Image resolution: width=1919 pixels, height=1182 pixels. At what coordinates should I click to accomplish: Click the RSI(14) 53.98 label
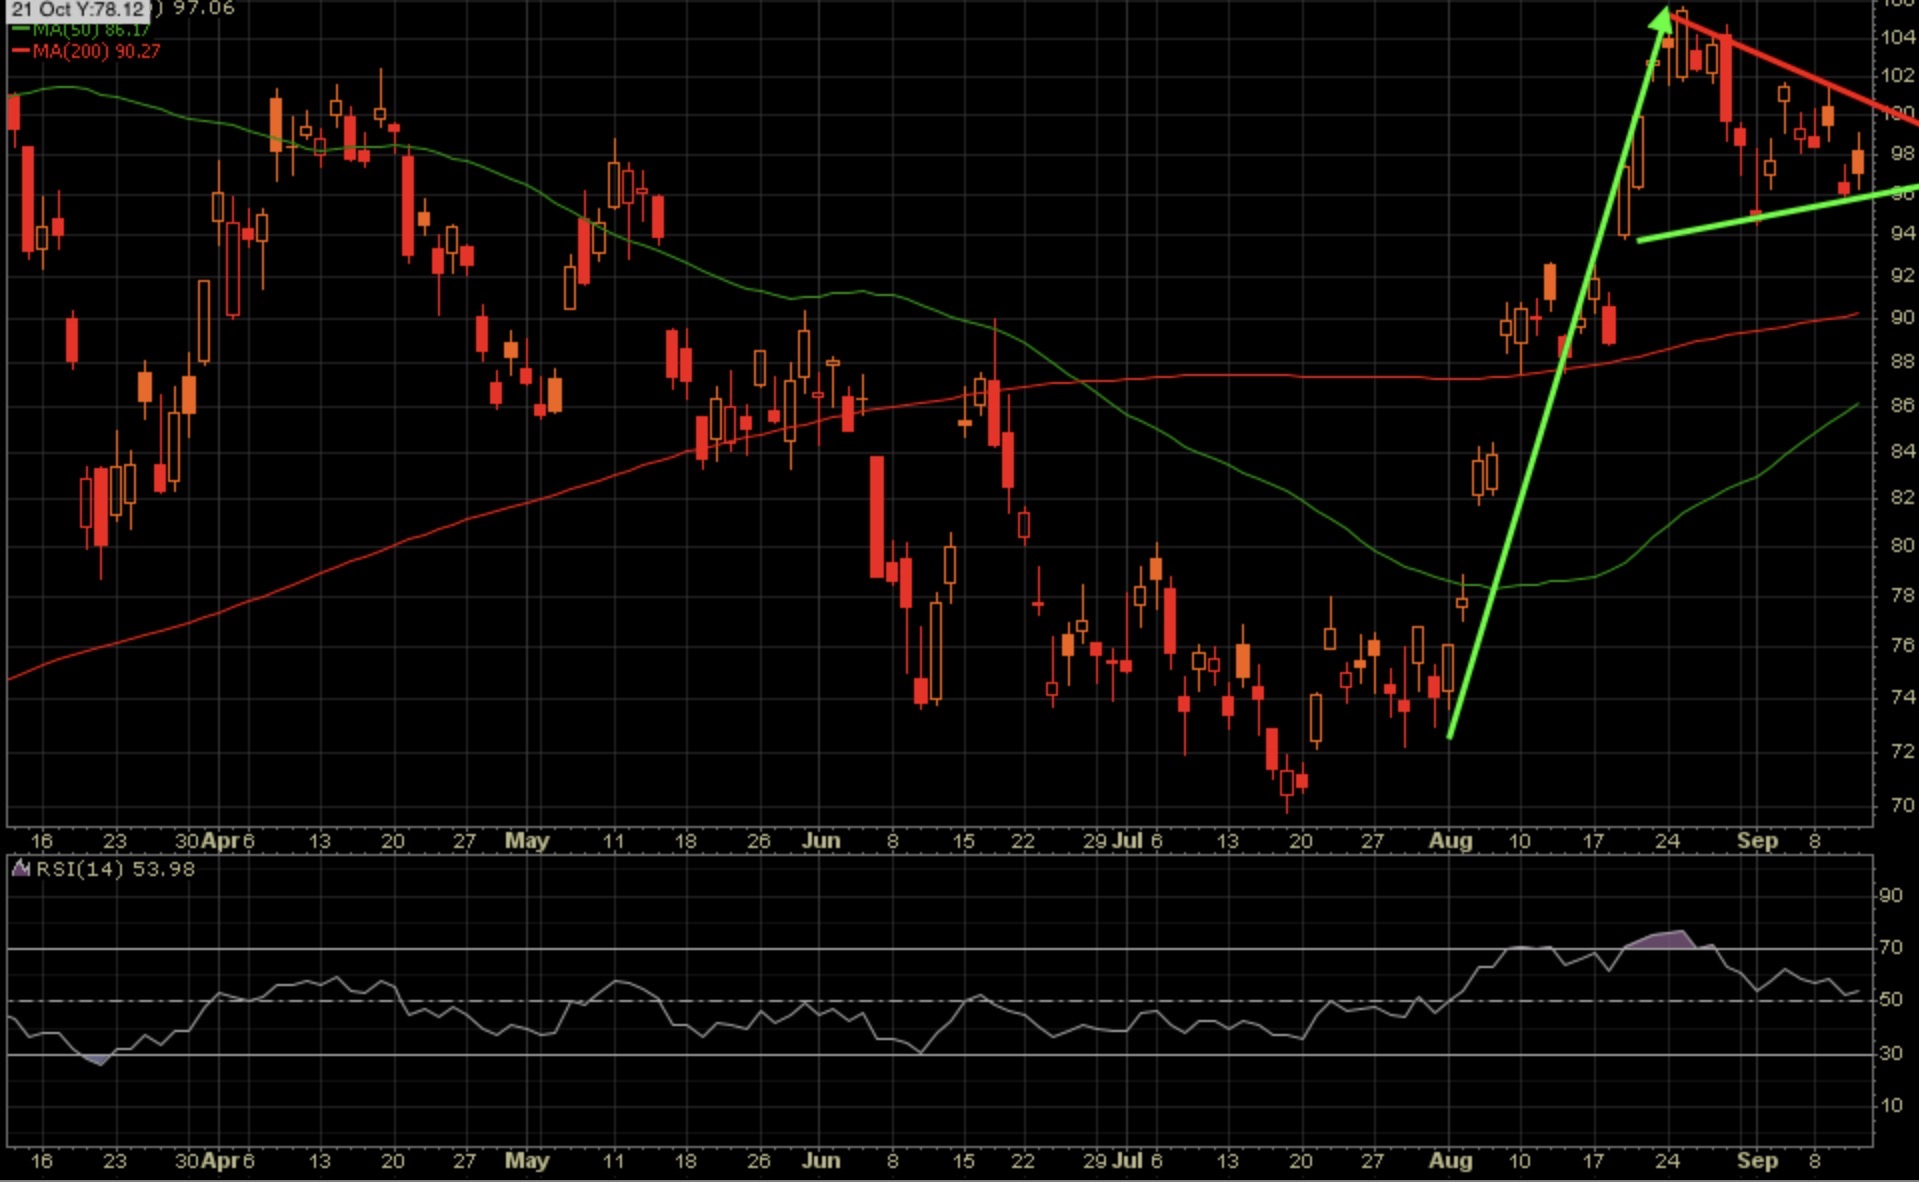point(115,869)
